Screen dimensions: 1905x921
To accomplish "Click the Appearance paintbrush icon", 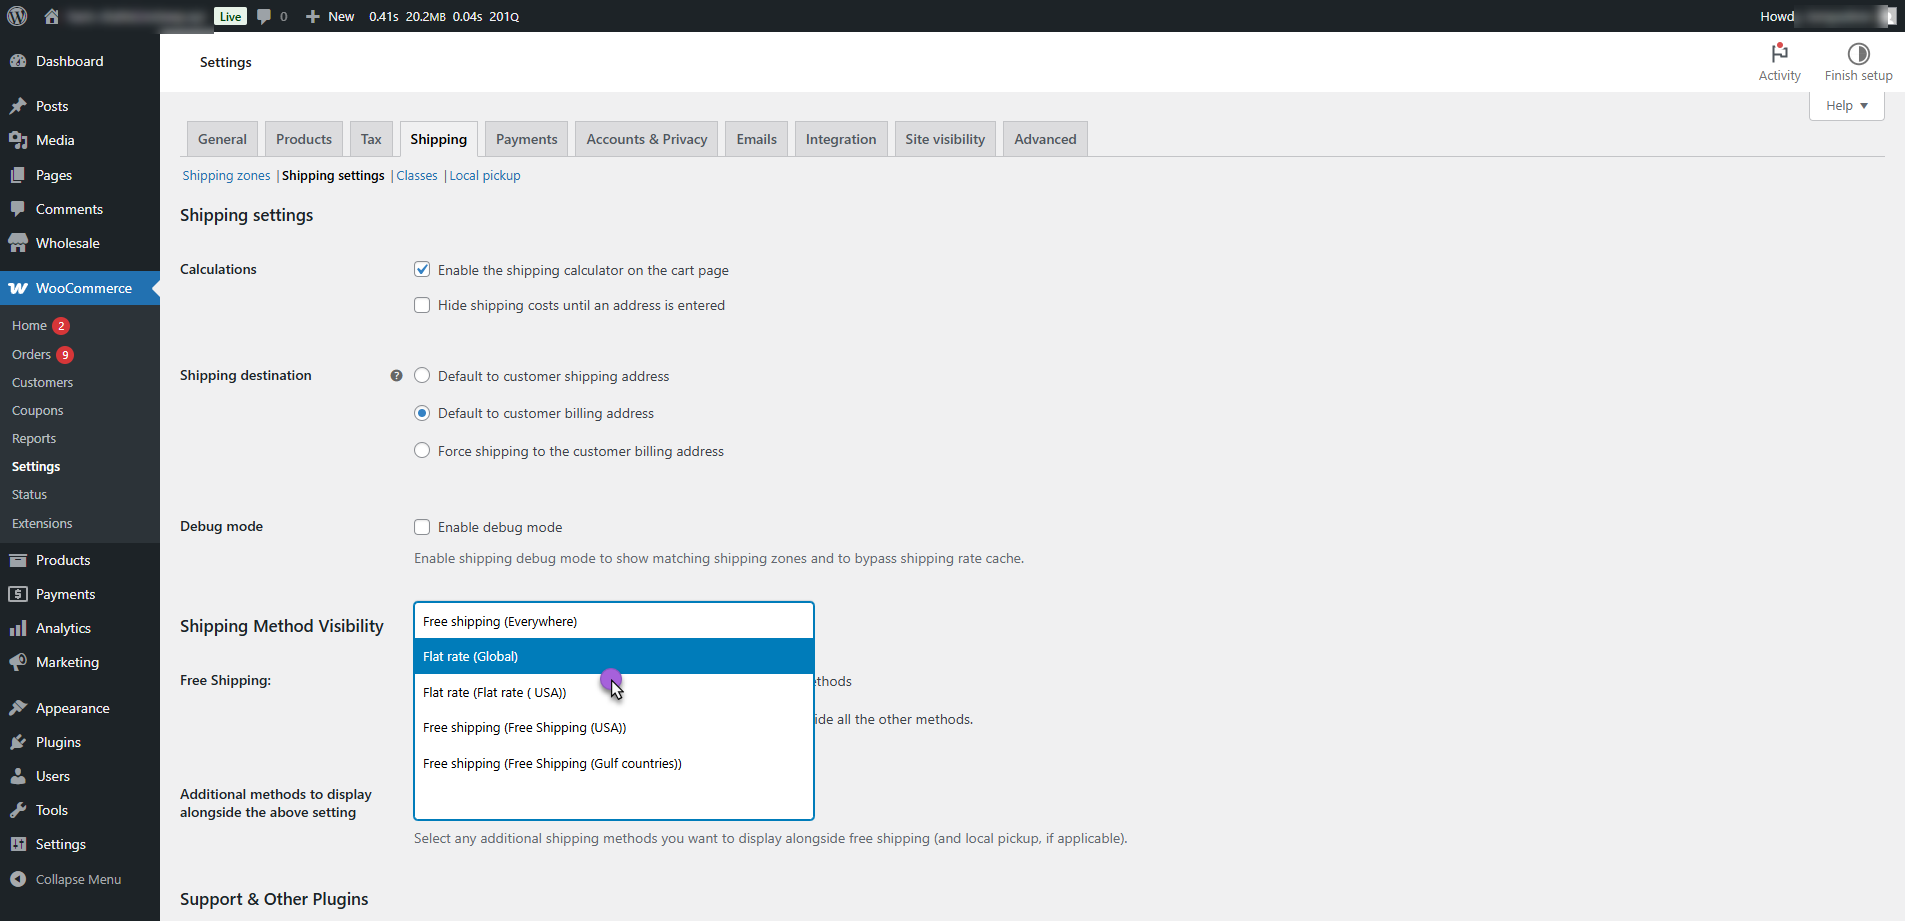I will (x=18, y=708).
